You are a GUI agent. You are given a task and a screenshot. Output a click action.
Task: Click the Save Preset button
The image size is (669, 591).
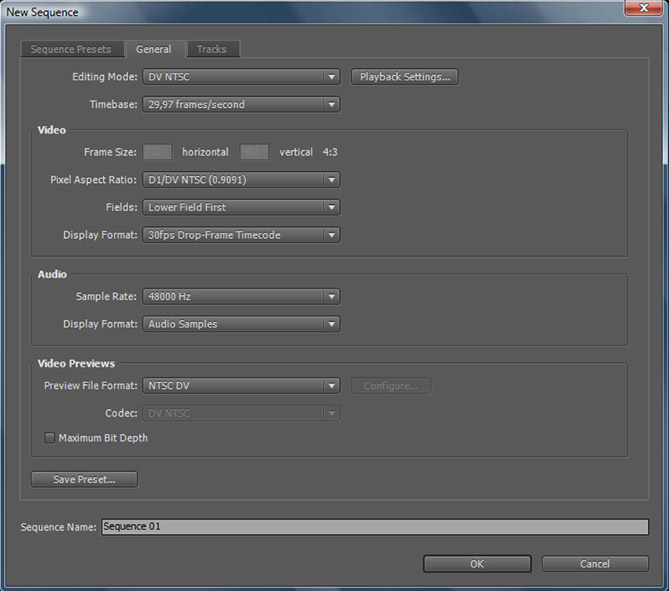[84, 480]
